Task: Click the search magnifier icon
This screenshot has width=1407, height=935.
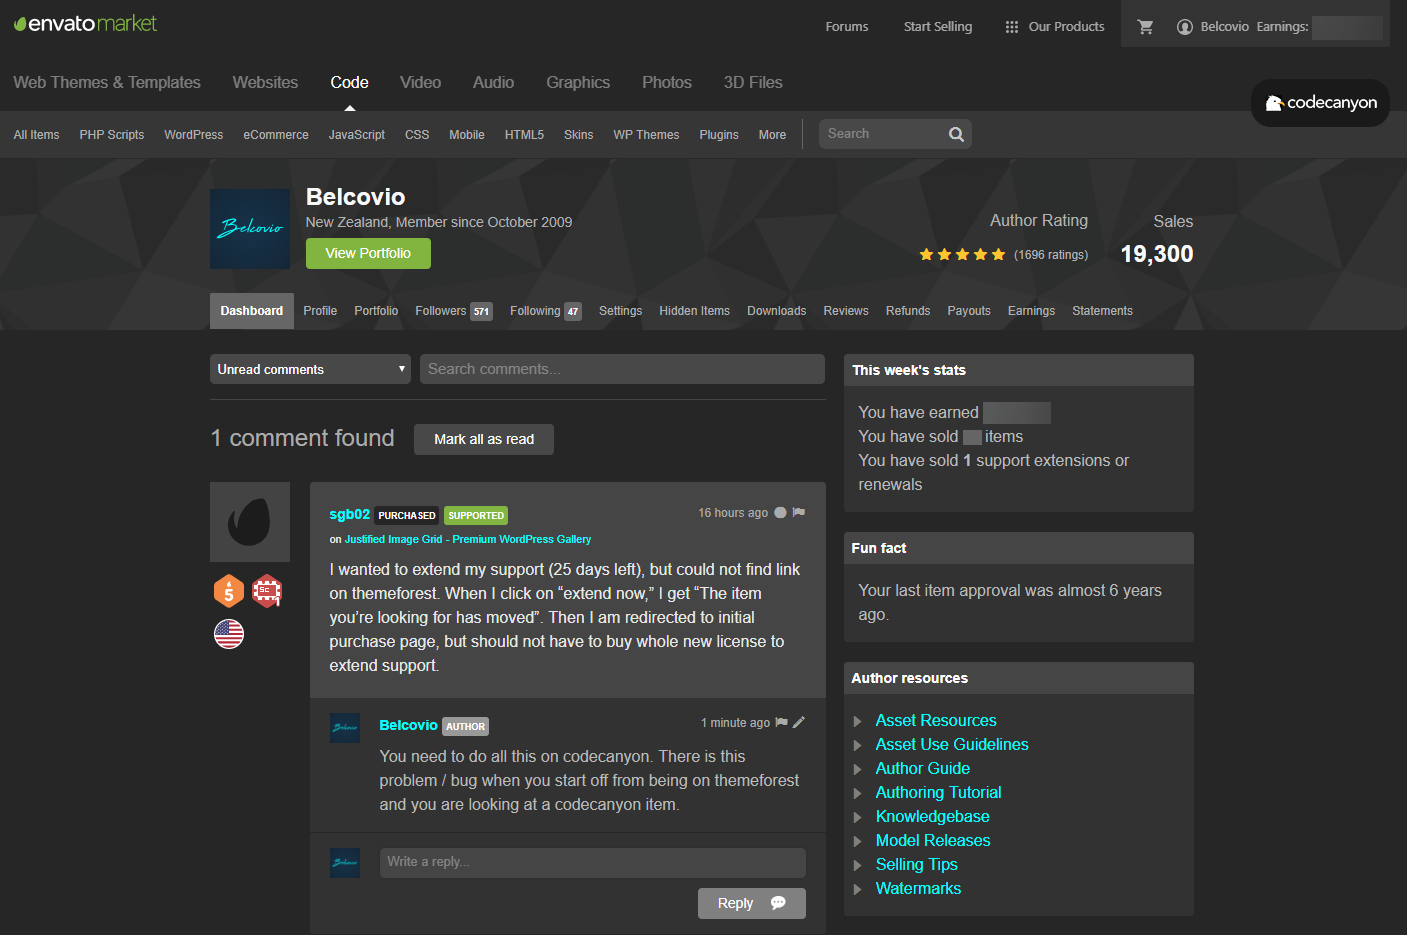Action: (956, 133)
